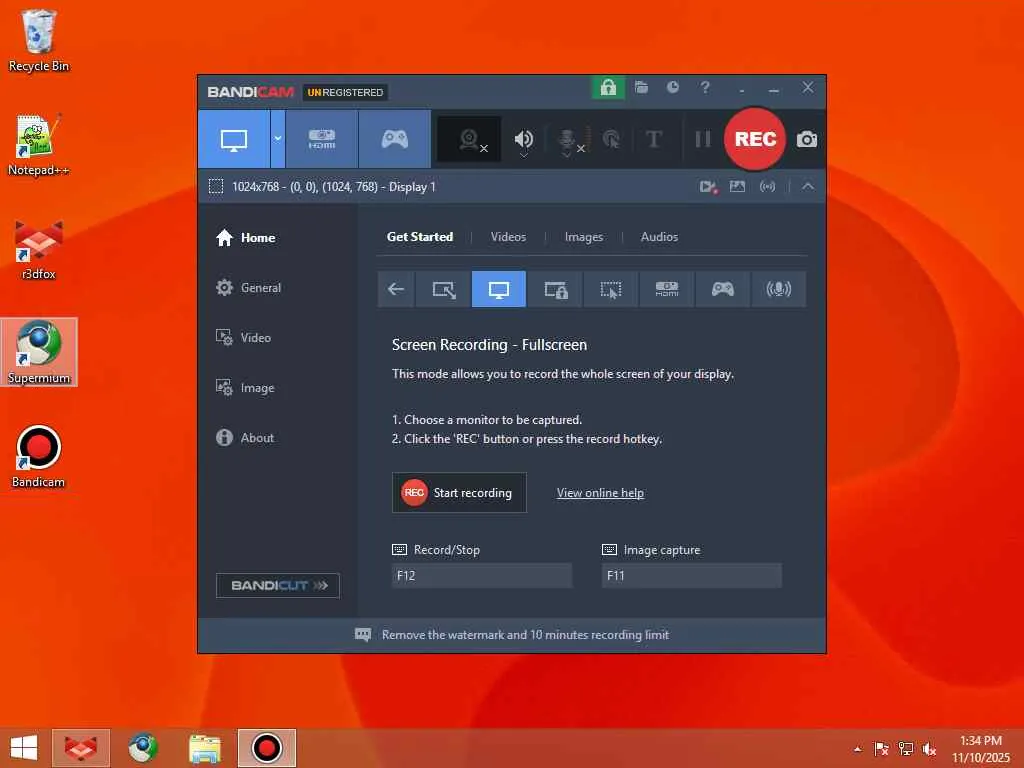Open File Explorer from taskbar

204,748
